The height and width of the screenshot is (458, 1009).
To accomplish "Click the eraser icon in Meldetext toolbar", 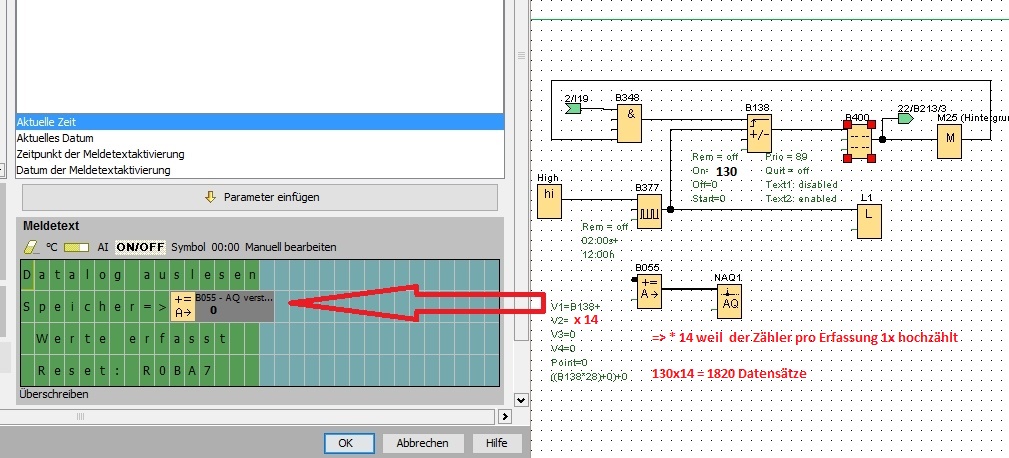I will 30,246.
